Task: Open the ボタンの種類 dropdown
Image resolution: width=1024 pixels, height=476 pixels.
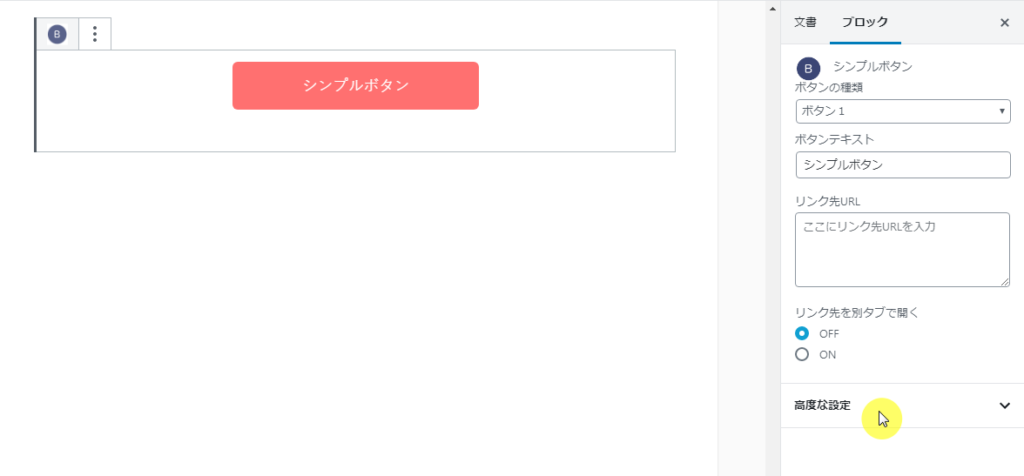Action: tap(903, 111)
